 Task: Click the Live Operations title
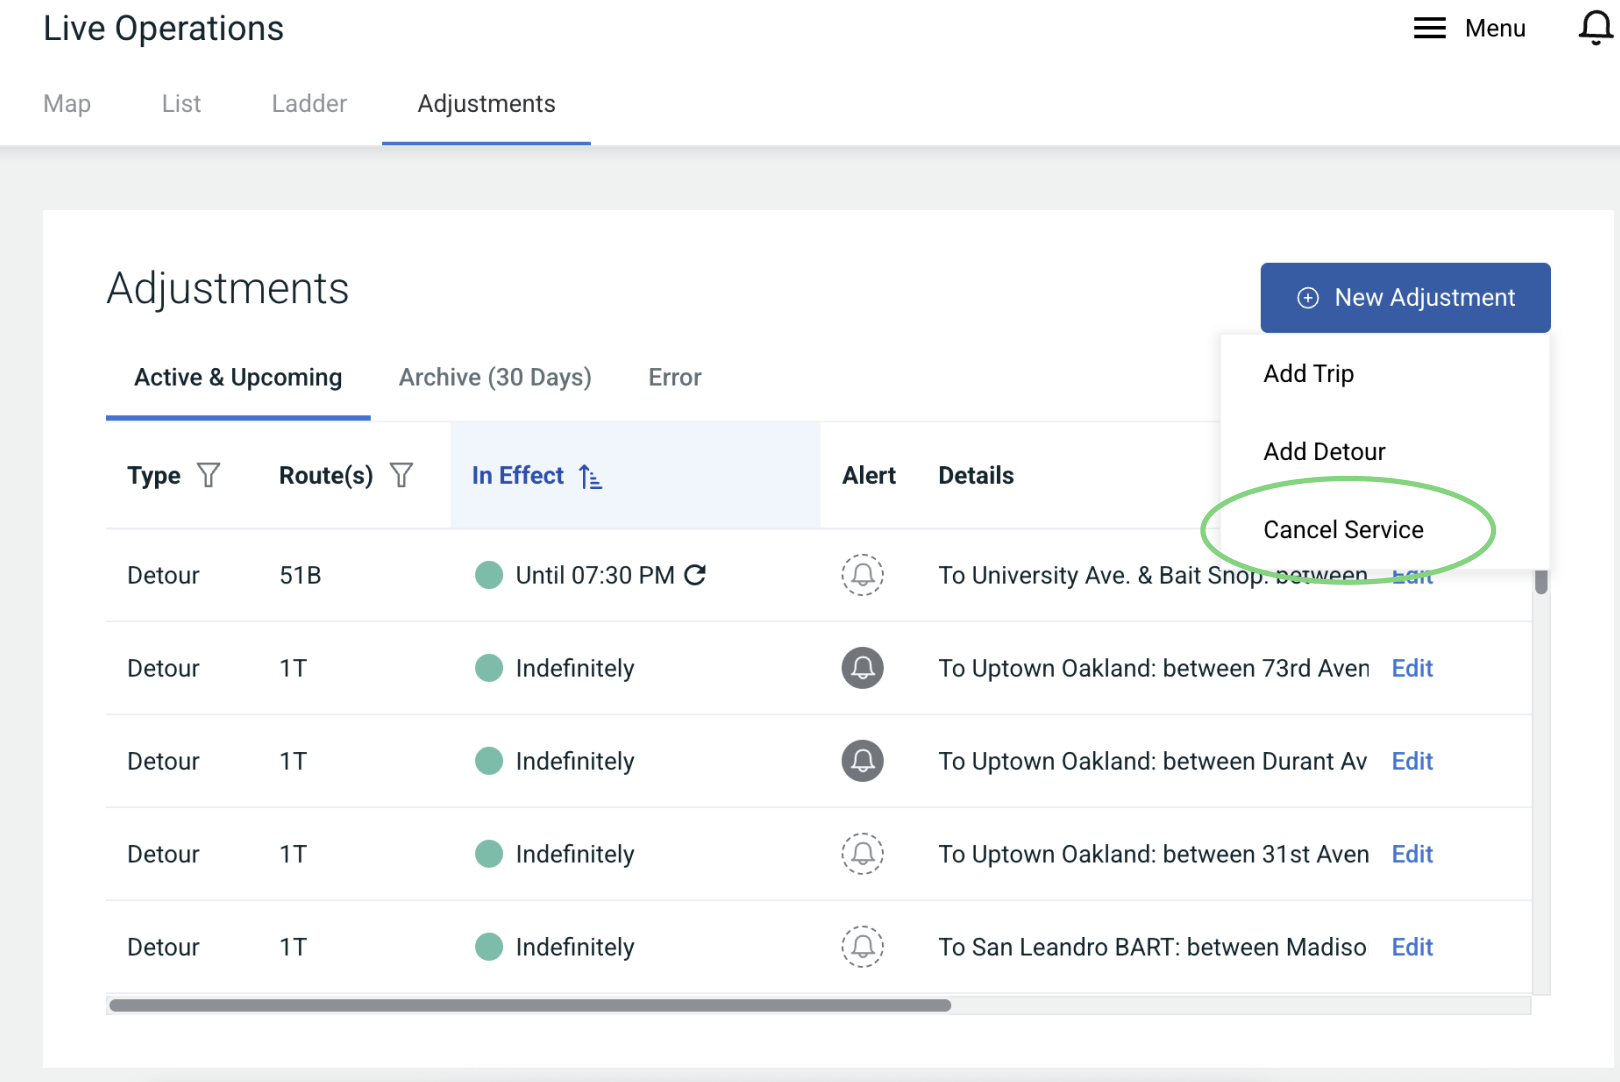[164, 29]
